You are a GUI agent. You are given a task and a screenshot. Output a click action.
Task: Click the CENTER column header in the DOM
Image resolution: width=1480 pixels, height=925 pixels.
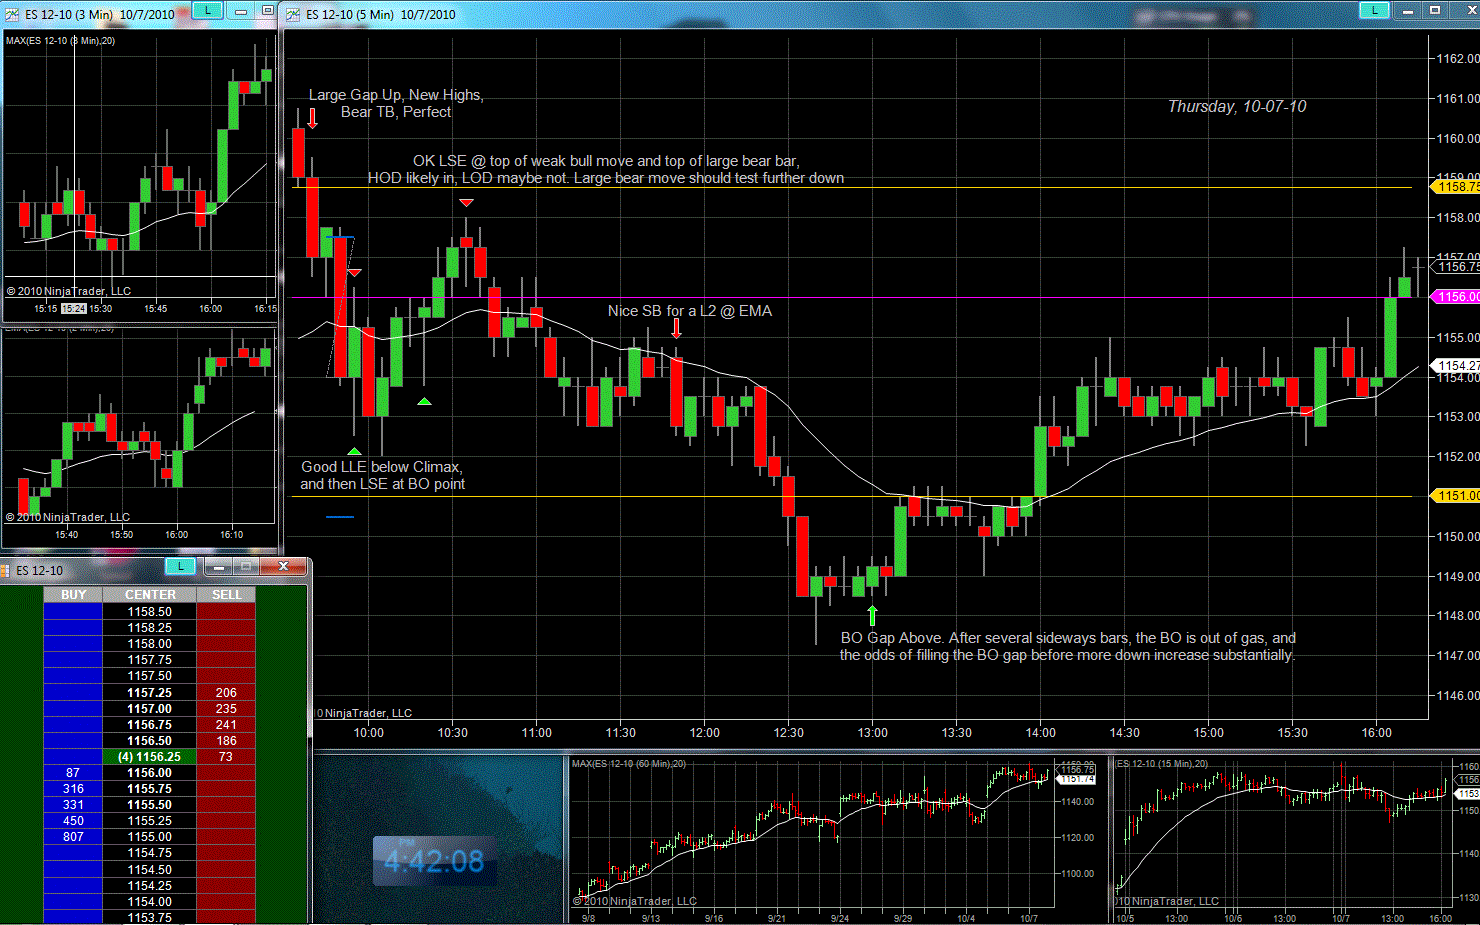(150, 595)
